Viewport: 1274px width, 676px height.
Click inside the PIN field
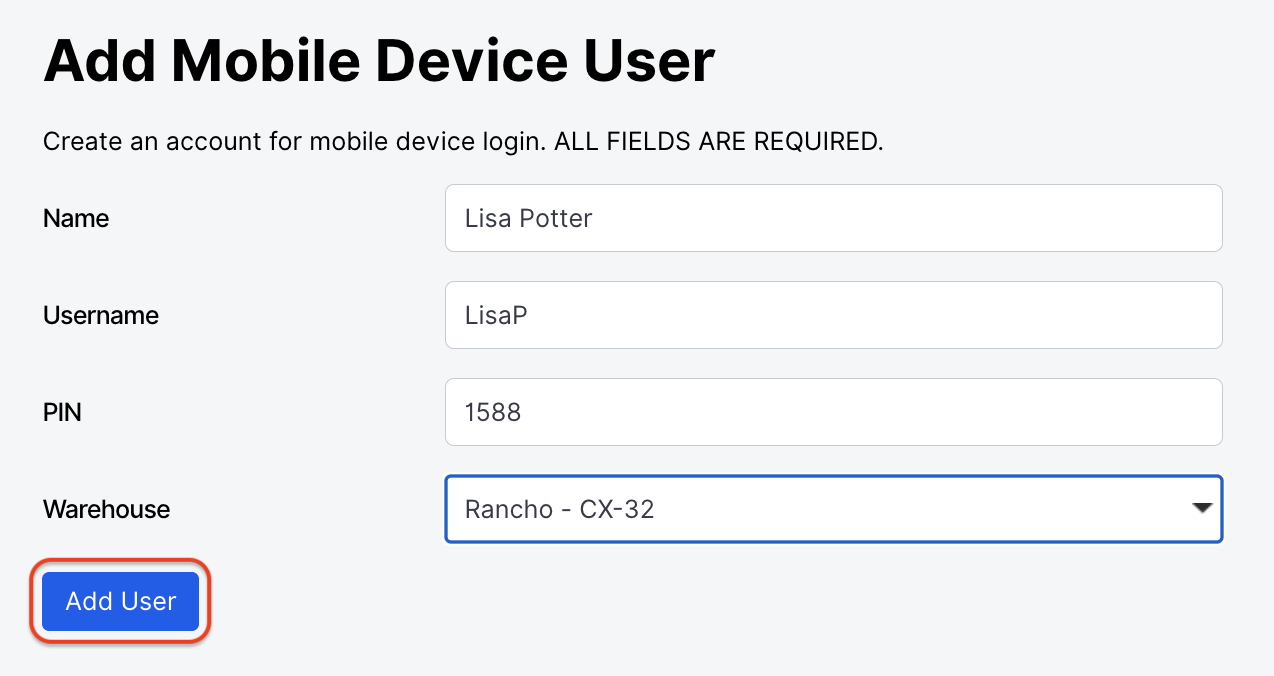click(x=833, y=412)
